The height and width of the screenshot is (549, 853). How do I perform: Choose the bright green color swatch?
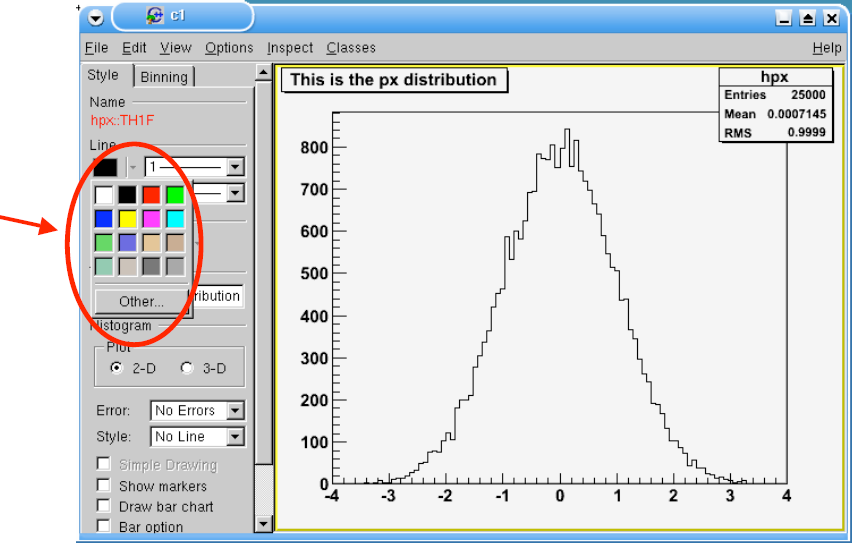175,195
